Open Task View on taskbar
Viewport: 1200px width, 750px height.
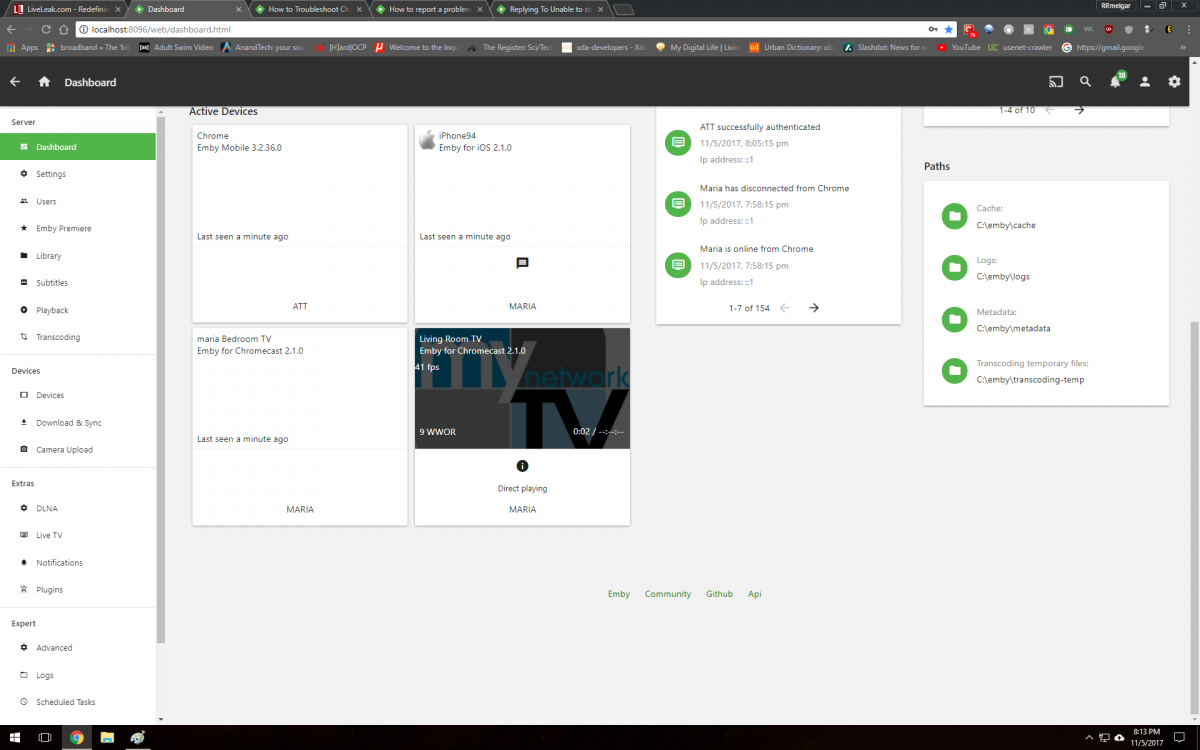coord(45,738)
